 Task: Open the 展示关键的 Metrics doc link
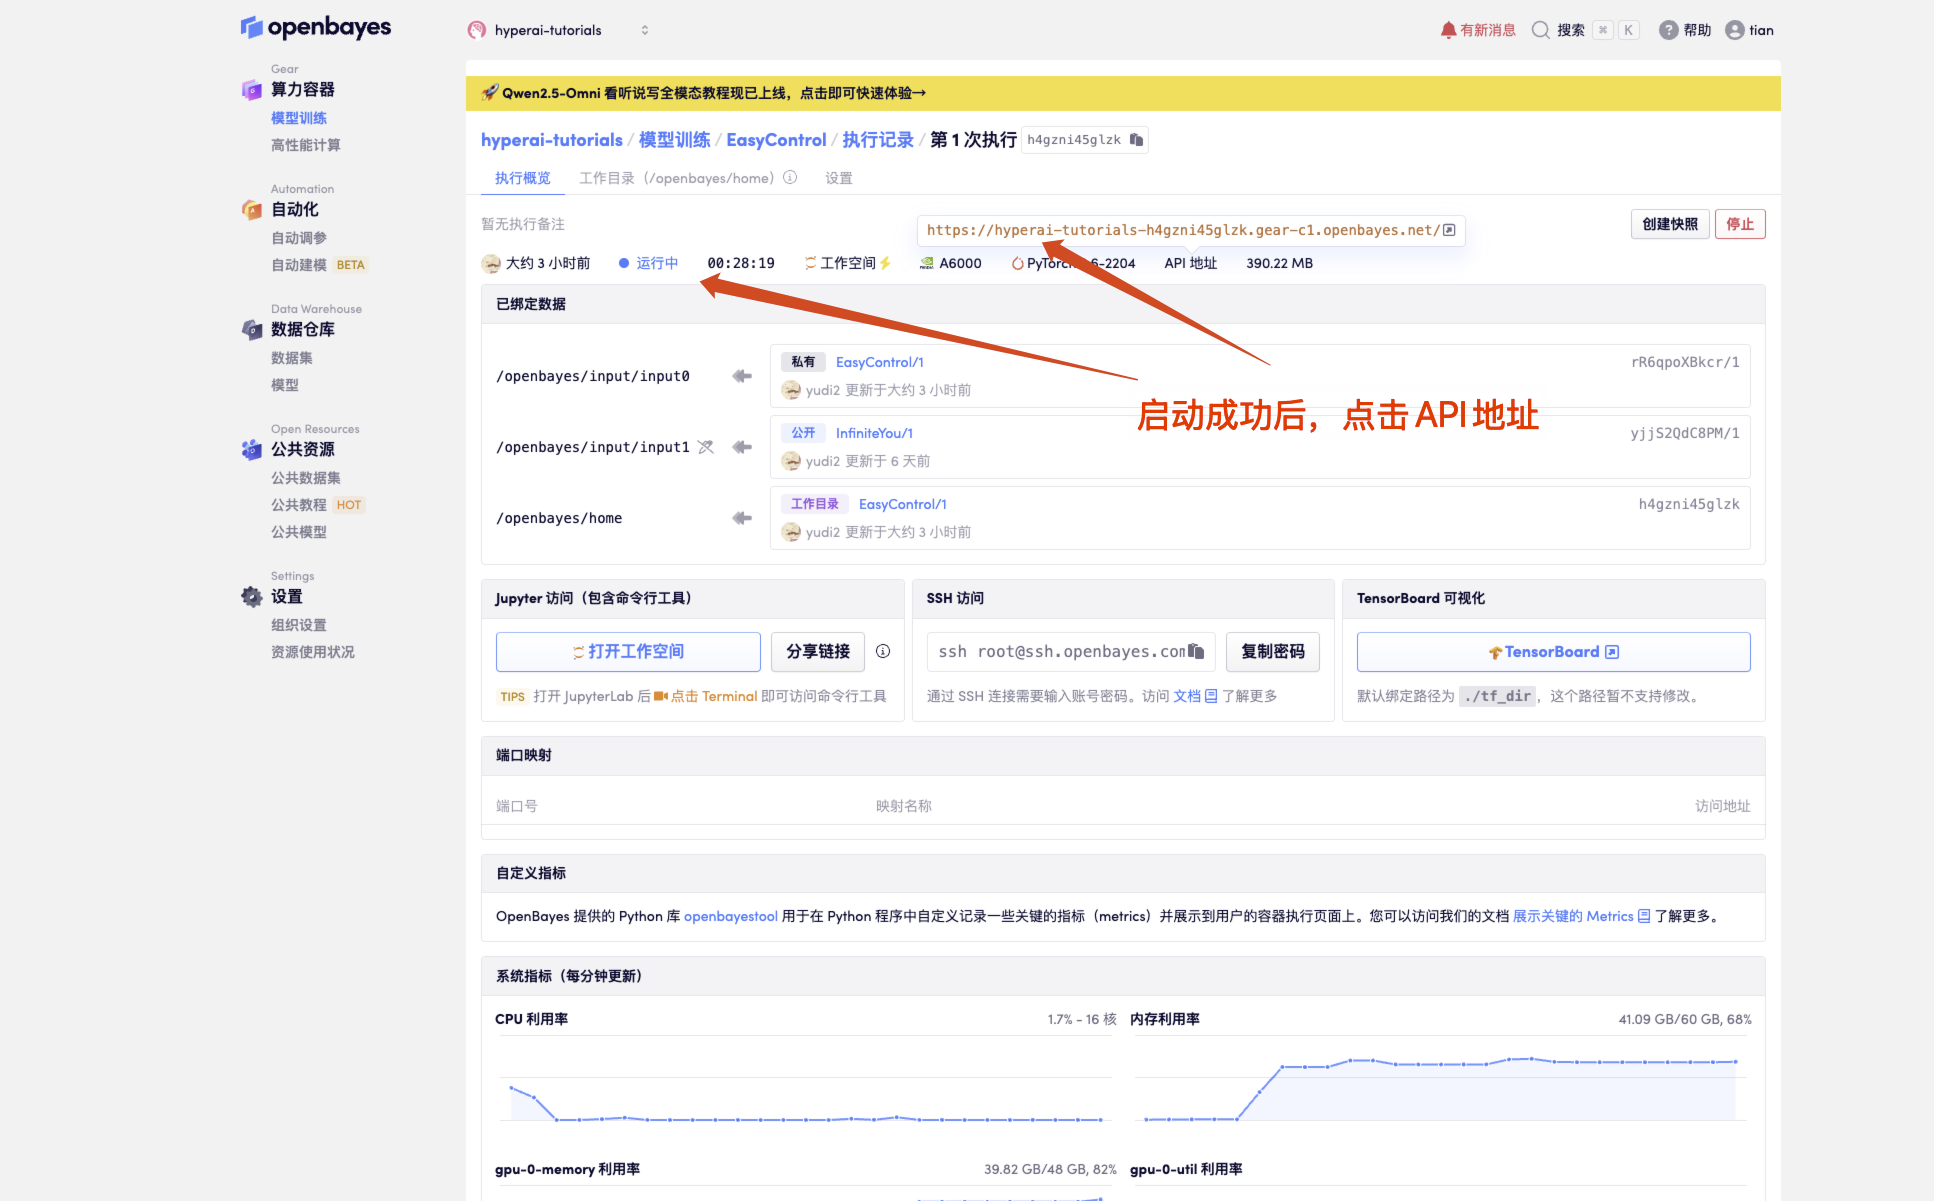(x=1581, y=916)
